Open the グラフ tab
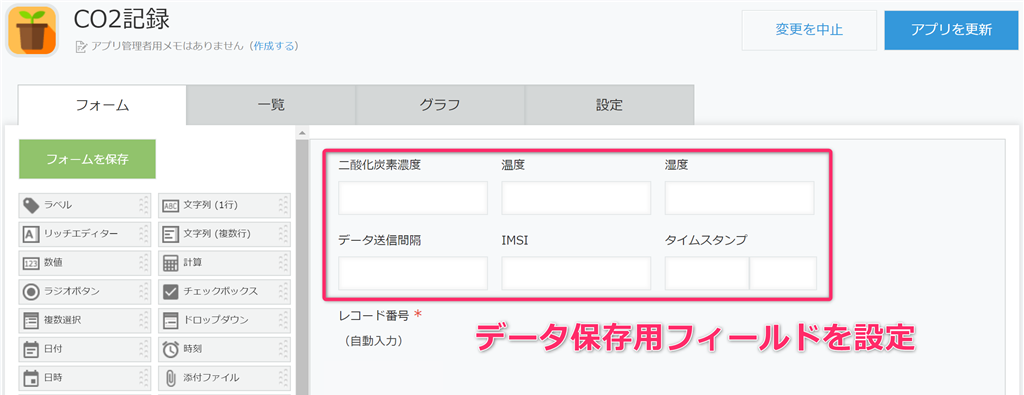1024x395 pixels. point(440,104)
